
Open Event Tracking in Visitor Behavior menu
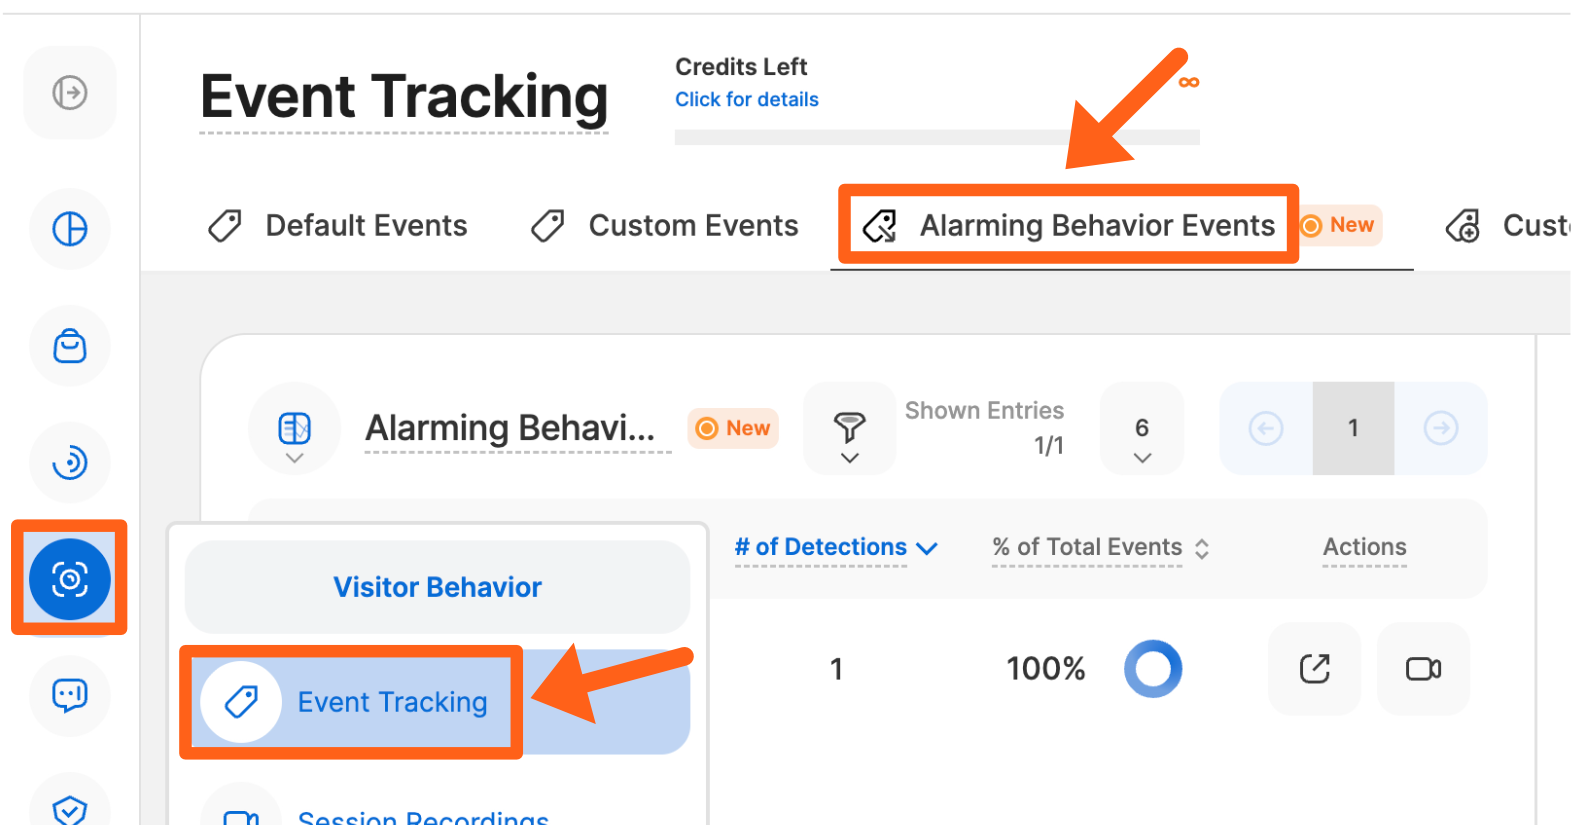pyautogui.click(x=392, y=702)
